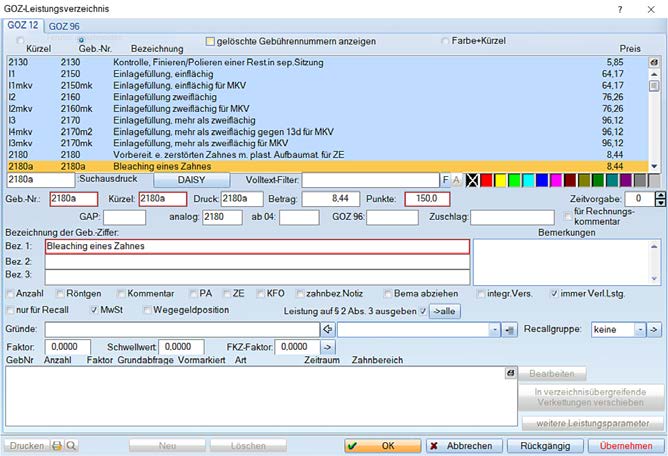This screenshot has height=456, width=668.
Task: Pick the red color swatch
Action: point(486,180)
